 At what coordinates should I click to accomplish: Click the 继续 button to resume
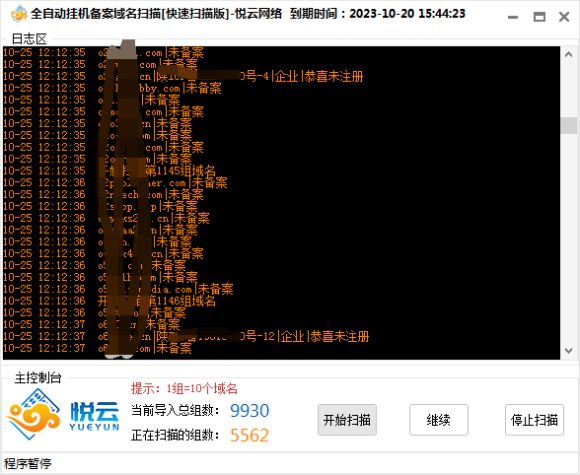click(x=439, y=420)
